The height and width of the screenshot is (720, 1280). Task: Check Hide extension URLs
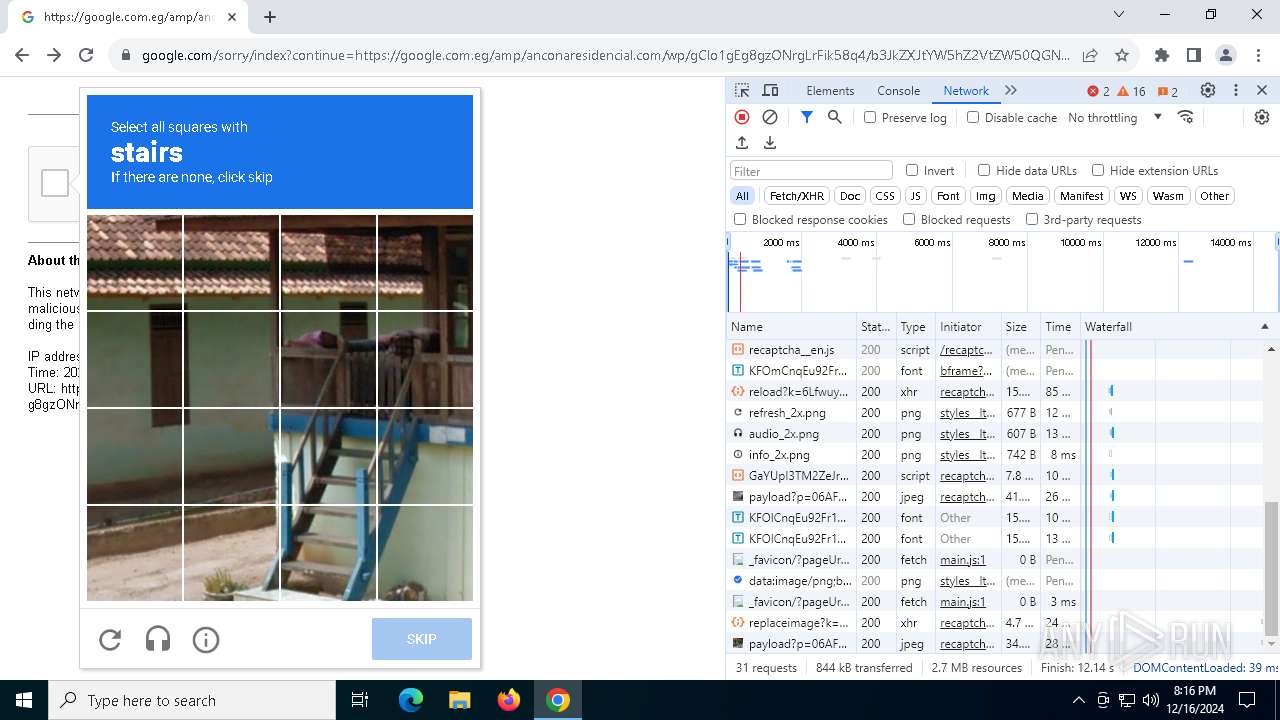[1098, 170]
